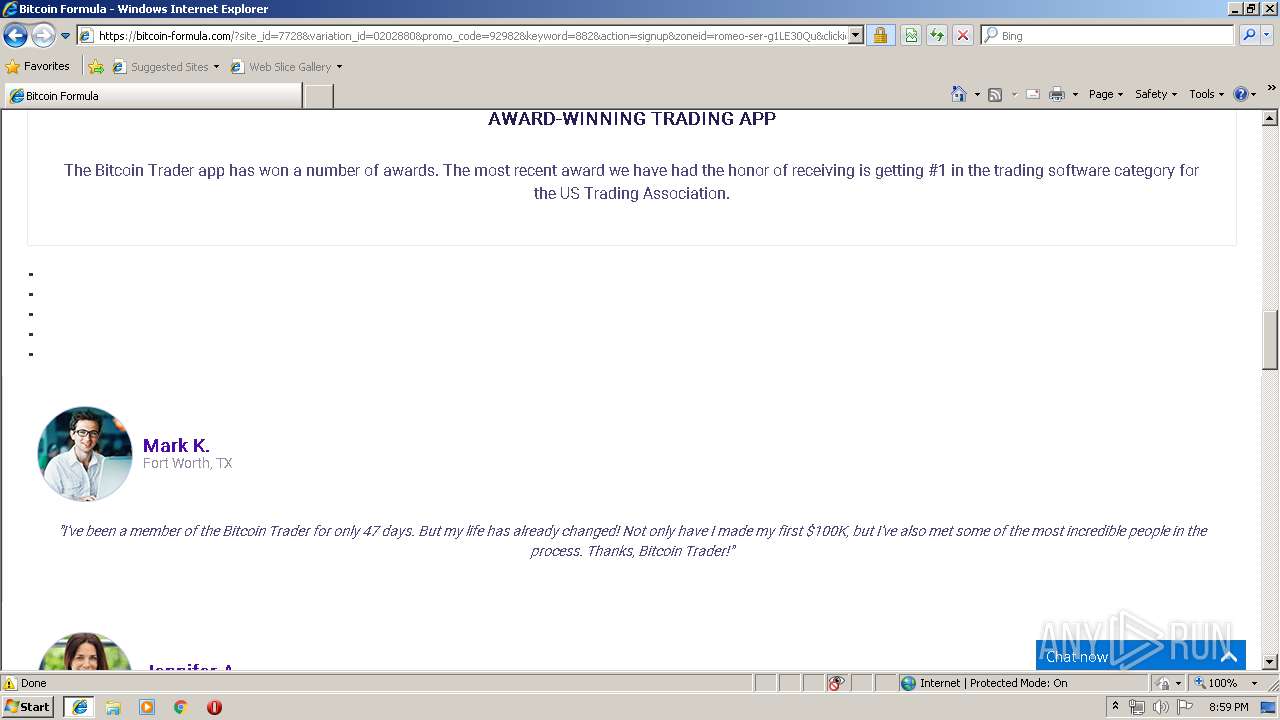
Task: Expand the address bar autocomplete dropdown
Action: coord(856,36)
